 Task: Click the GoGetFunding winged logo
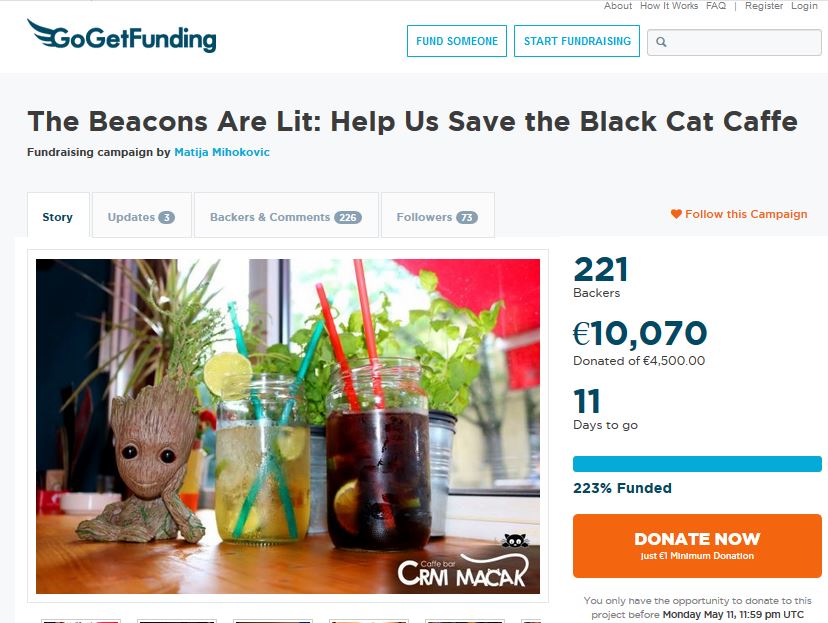click(x=122, y=36)
